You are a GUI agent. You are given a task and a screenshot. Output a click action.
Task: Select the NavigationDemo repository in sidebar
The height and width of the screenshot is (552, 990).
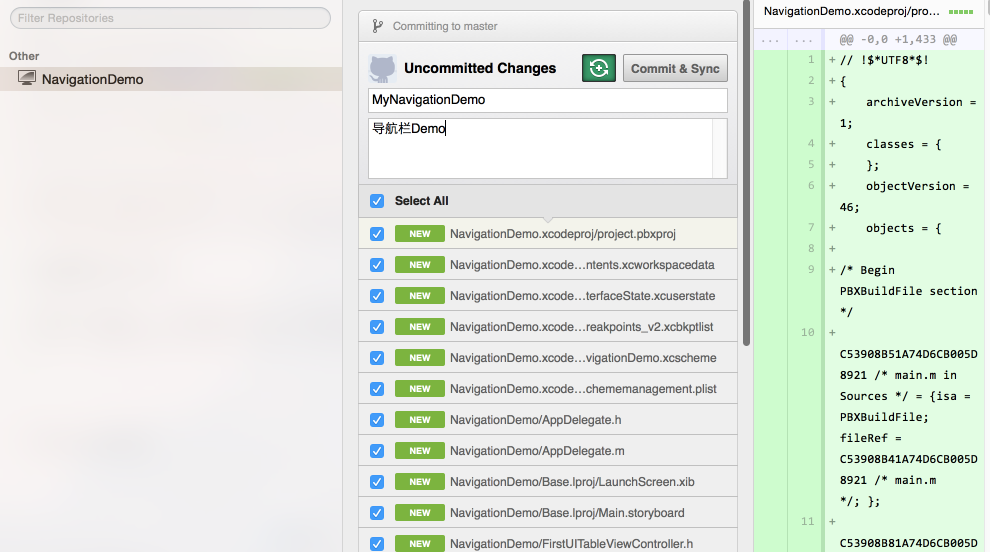pyautogui.click(x=92, y=79)
